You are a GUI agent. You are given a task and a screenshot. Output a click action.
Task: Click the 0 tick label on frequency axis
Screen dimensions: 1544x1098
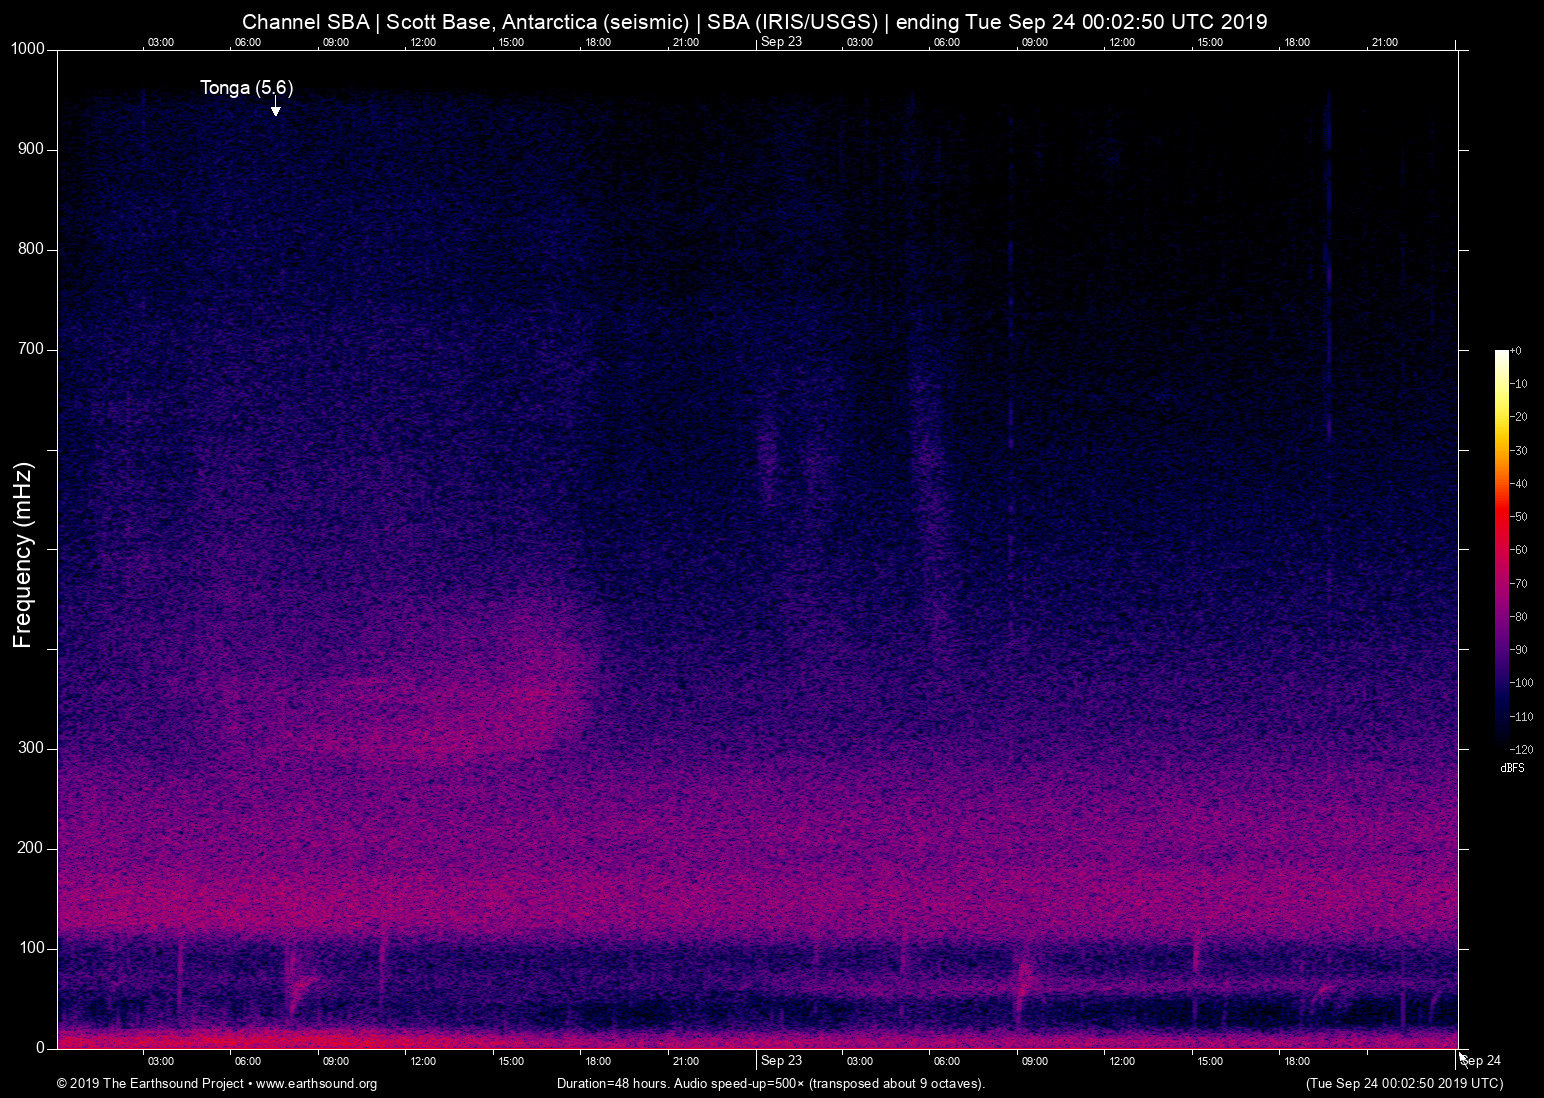pyautogui.click(x=41, y=1048)
